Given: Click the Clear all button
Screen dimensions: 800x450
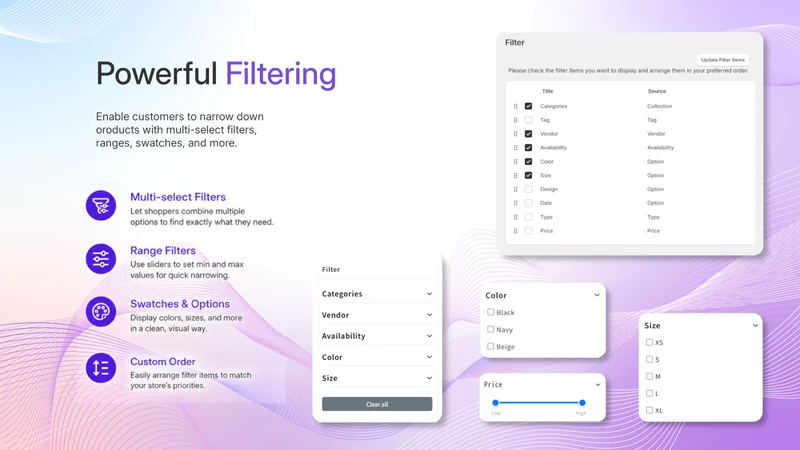Looking at the screenshot, I should point(377,404).
